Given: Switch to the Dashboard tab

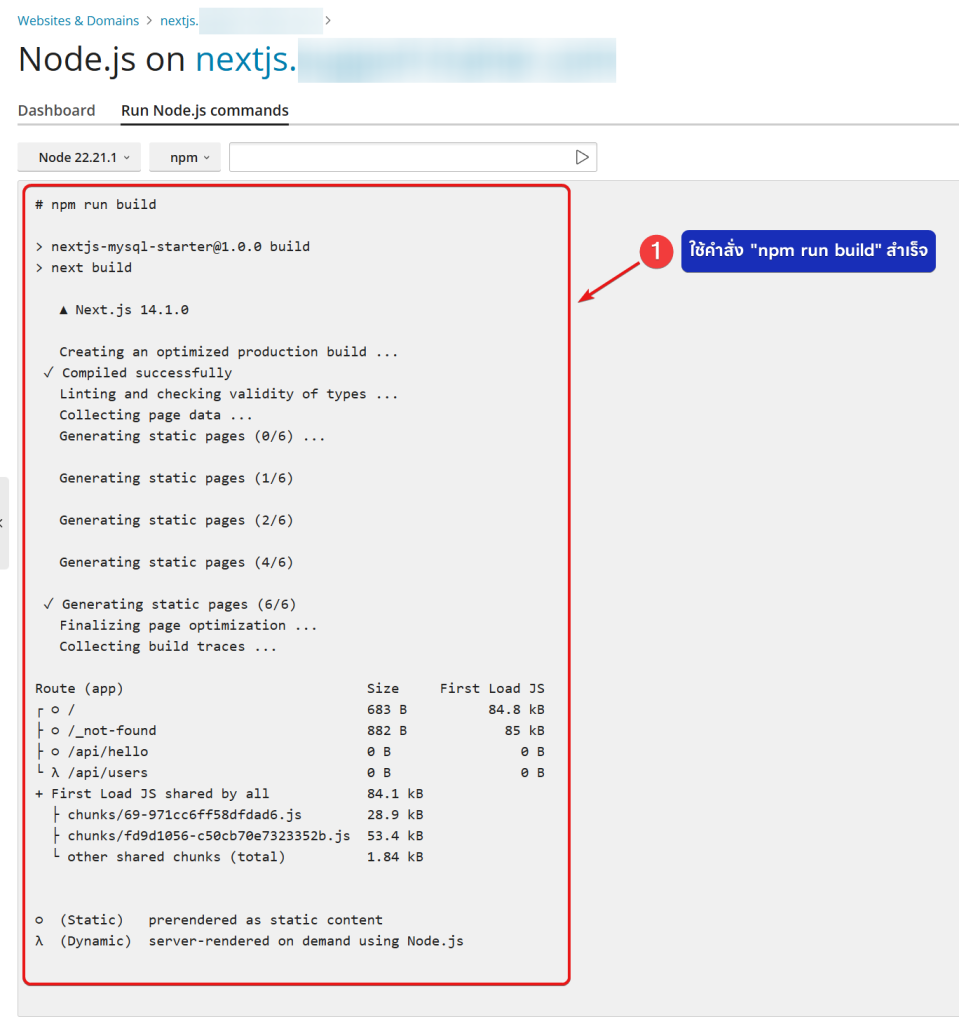Looking at the screenshot, I should coord(56,111).
